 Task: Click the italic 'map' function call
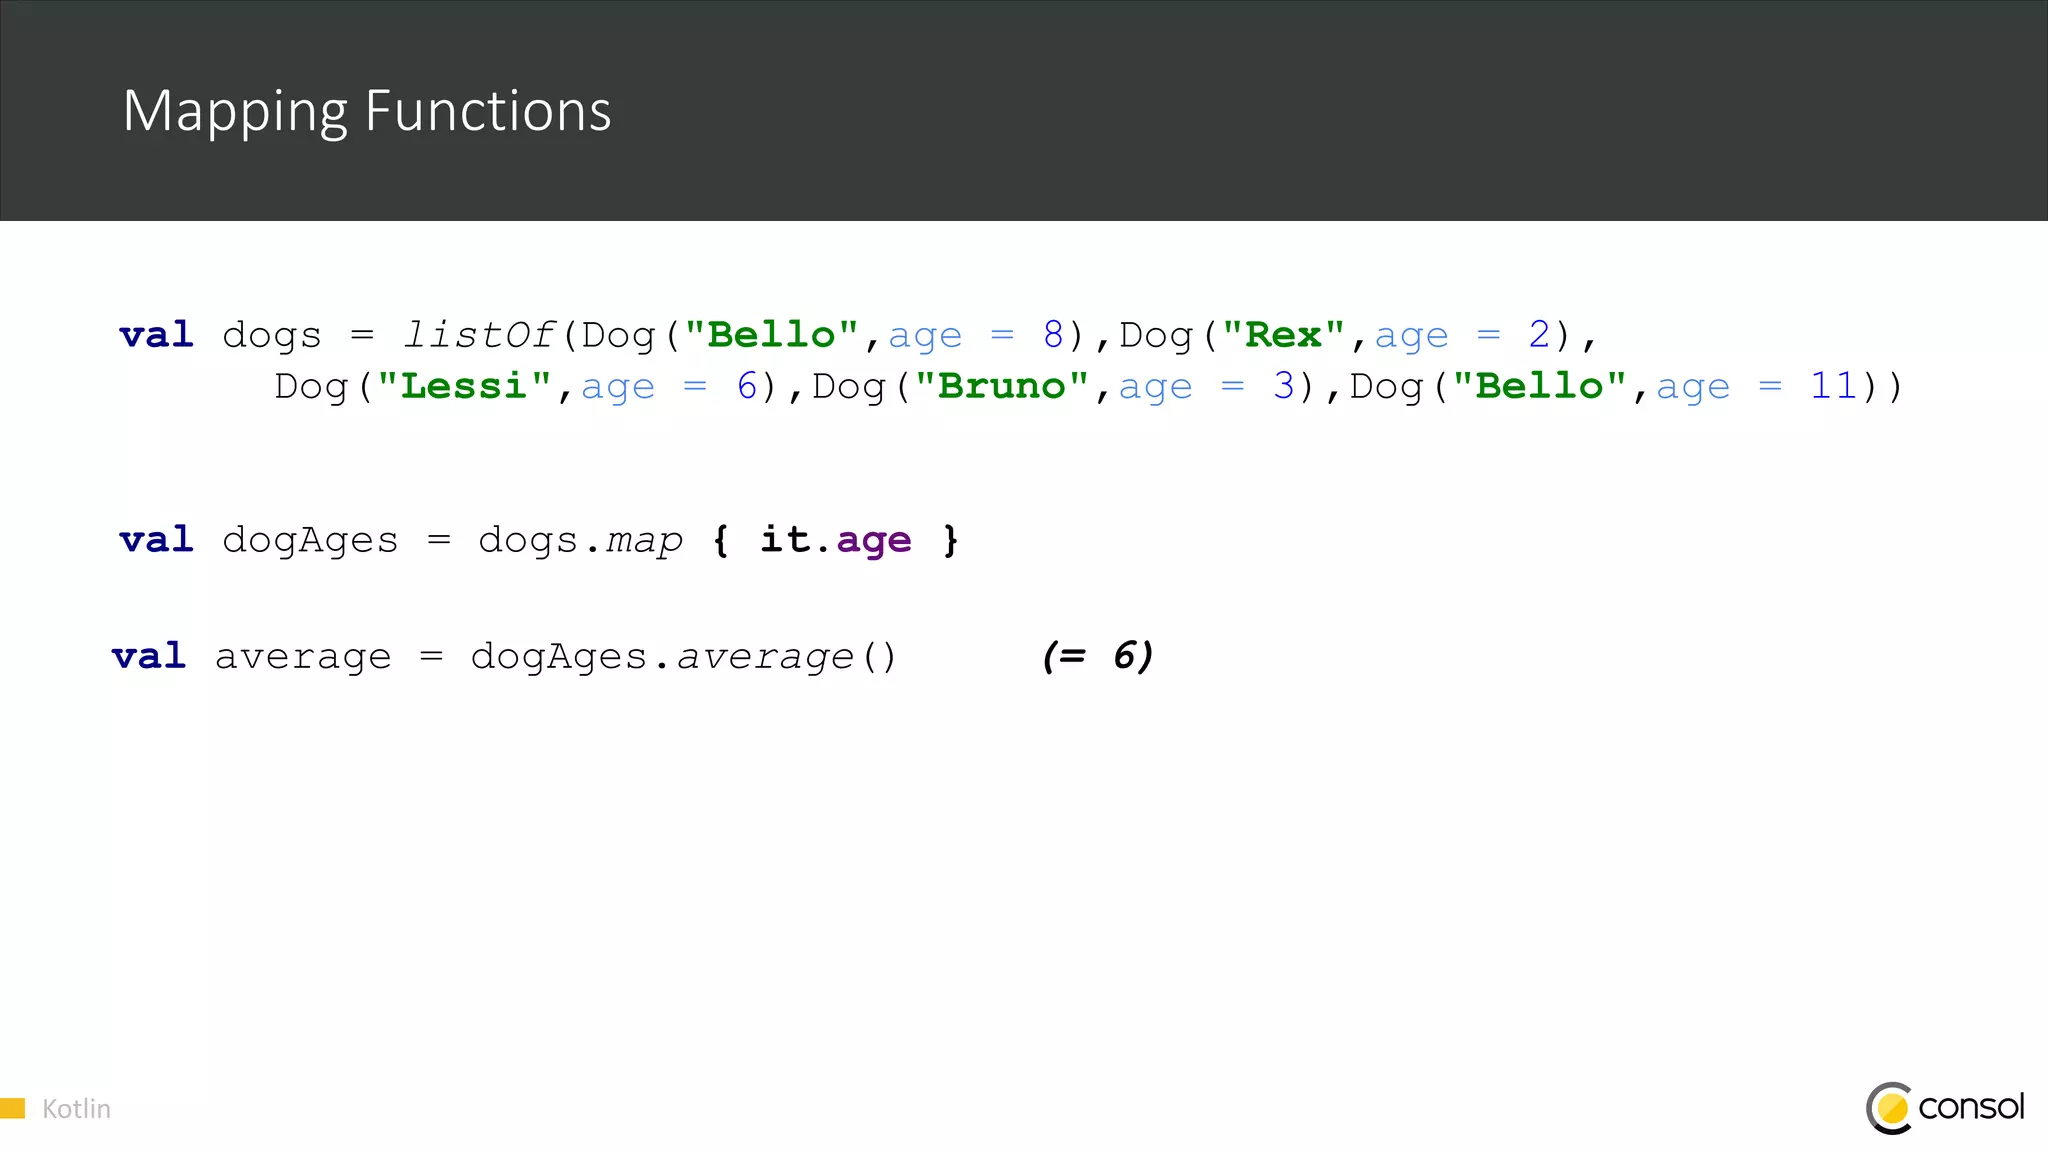click(644, 541)
